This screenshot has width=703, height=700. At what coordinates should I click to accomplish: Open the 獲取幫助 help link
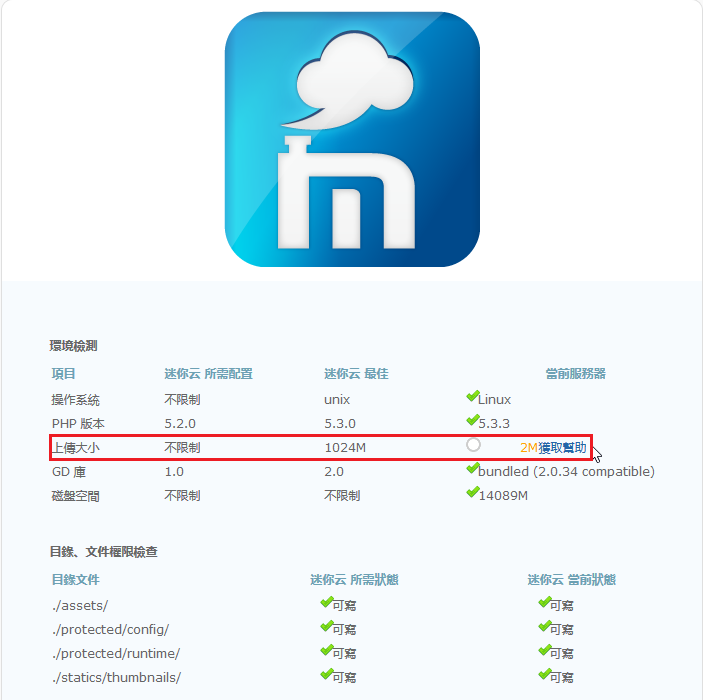click(x=562, y=448)
